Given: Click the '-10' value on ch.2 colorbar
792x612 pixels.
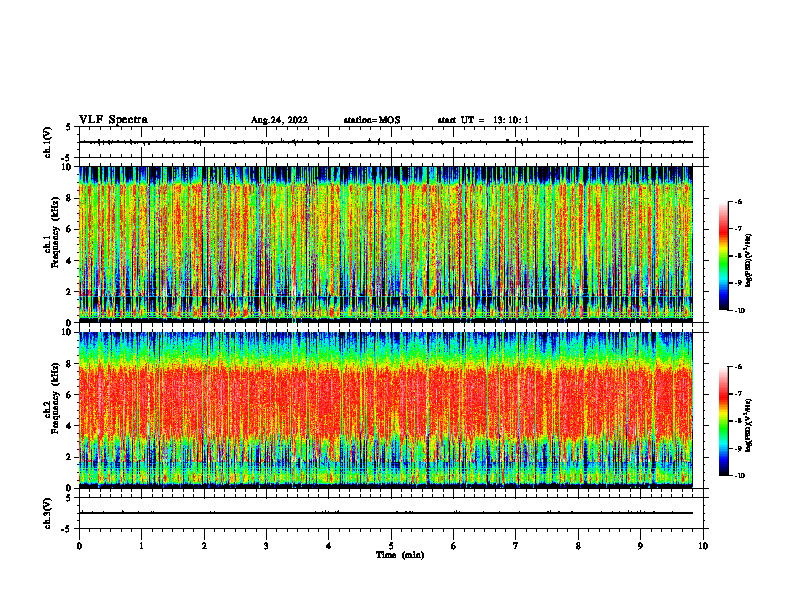Looking at the screenshot, I should pyautogui.click(x=739, y=476).
